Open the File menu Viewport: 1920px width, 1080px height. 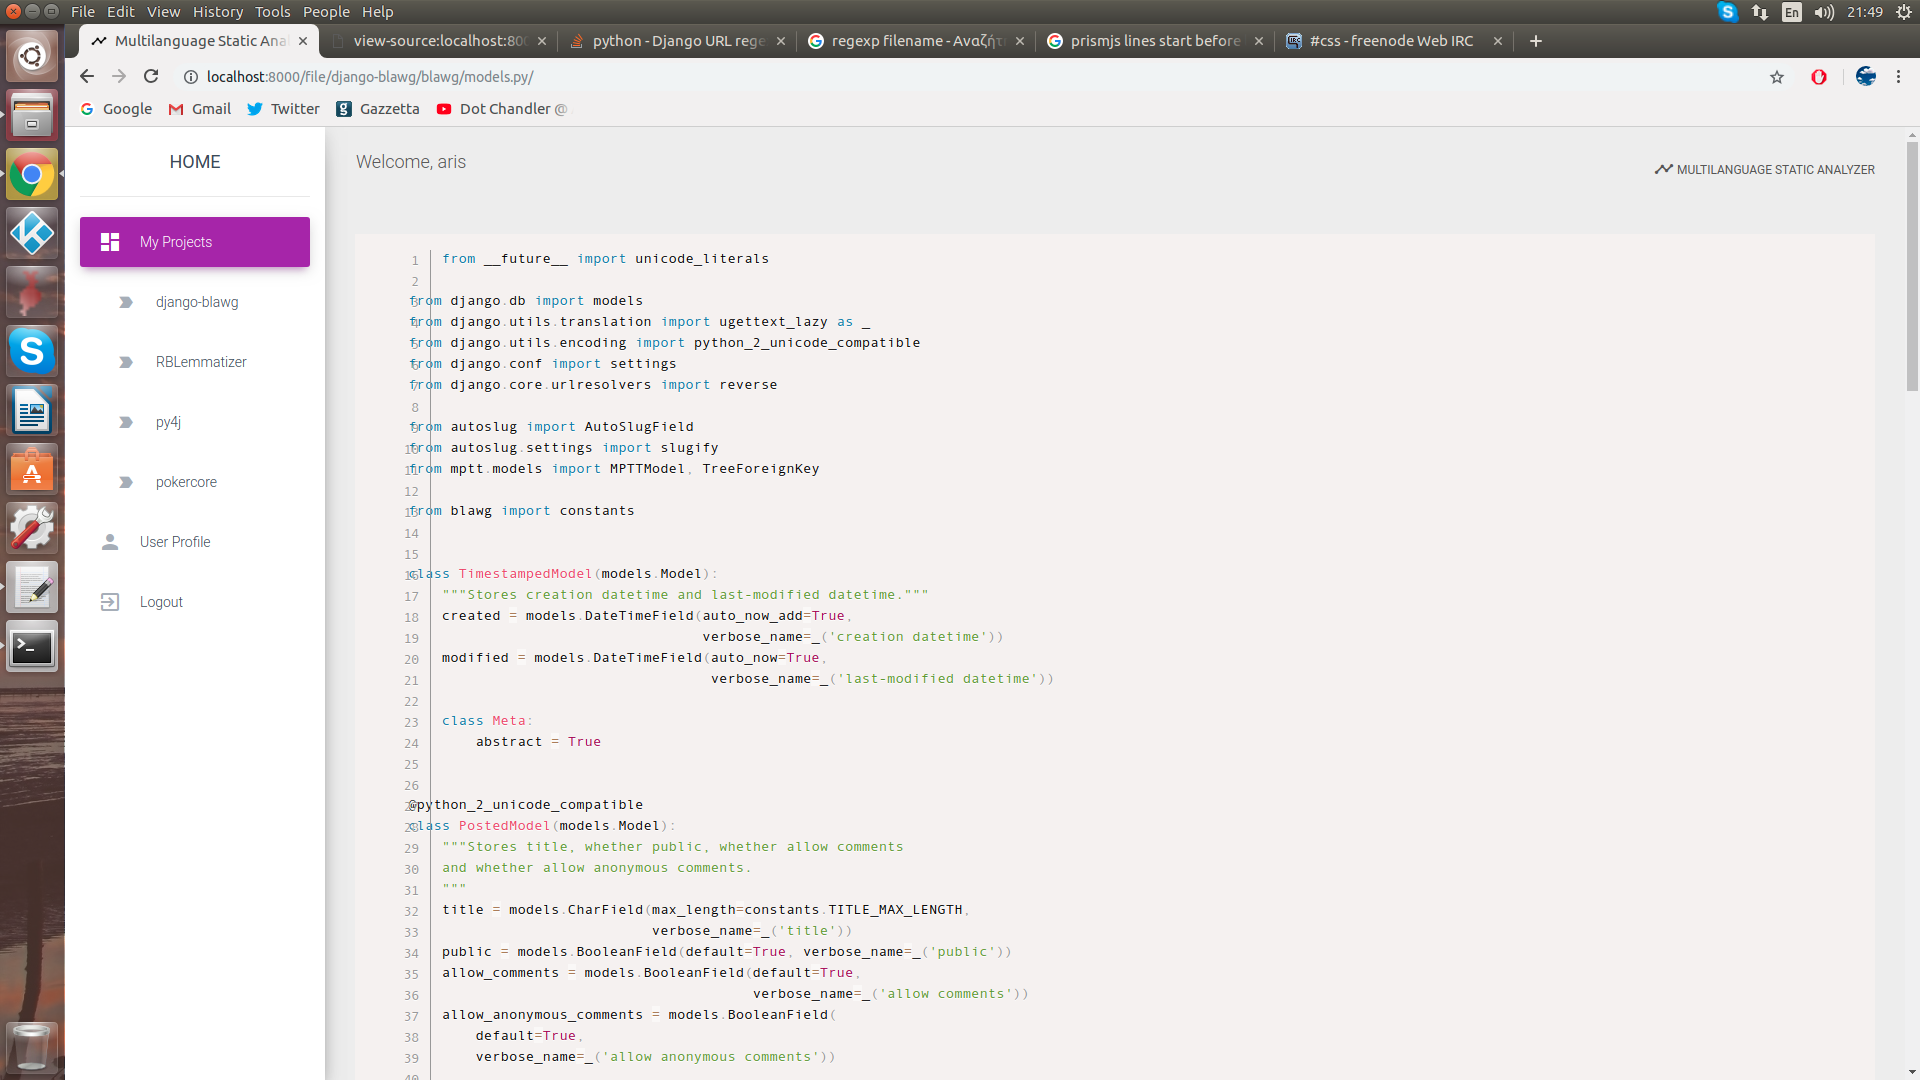click(83, 12)
